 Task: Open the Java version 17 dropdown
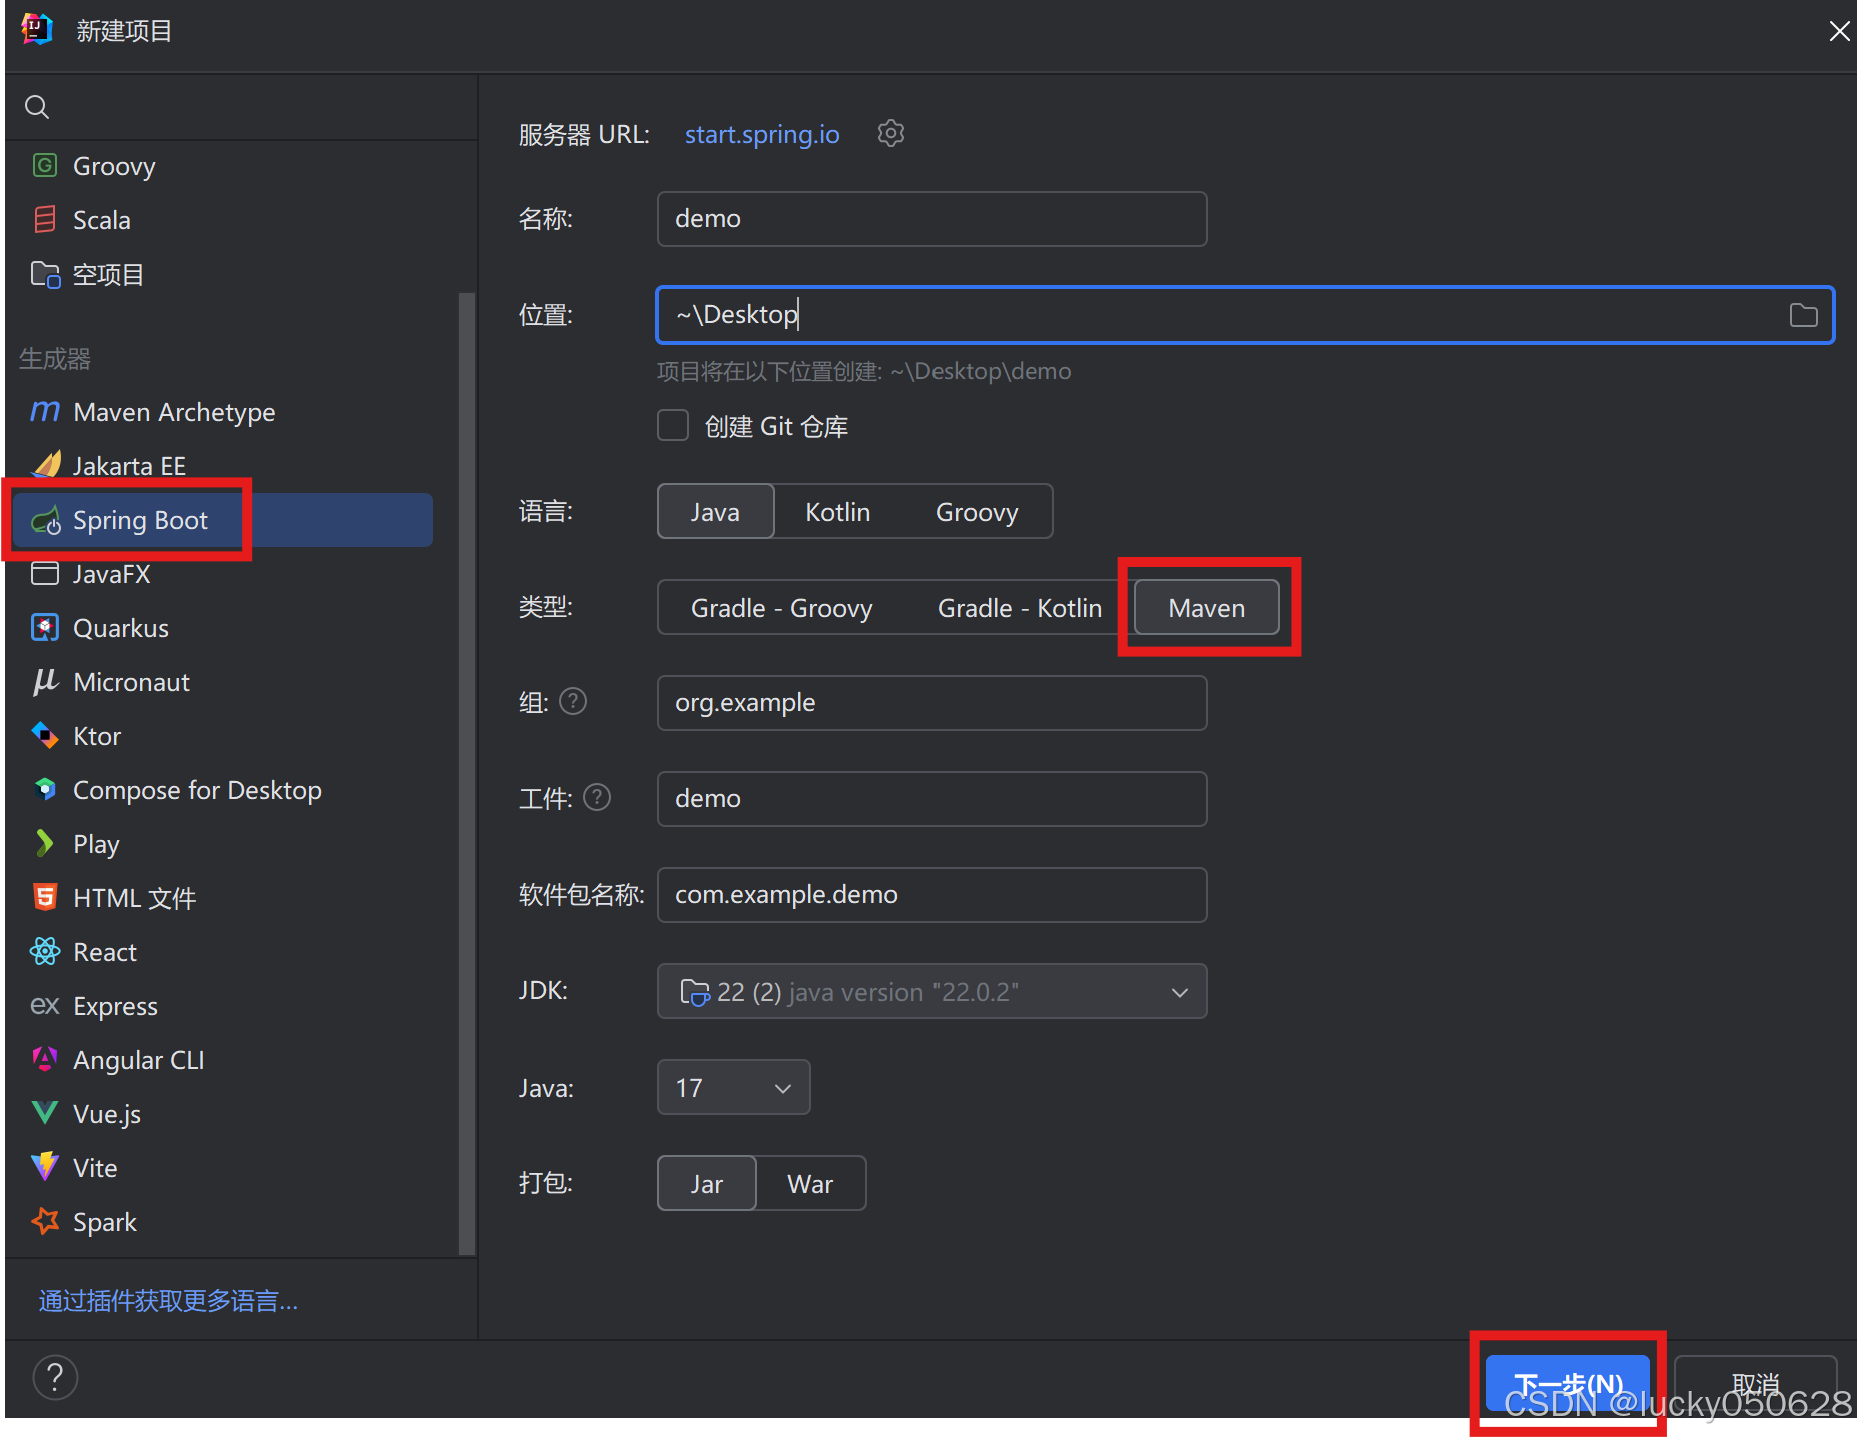coord(733,1087)
